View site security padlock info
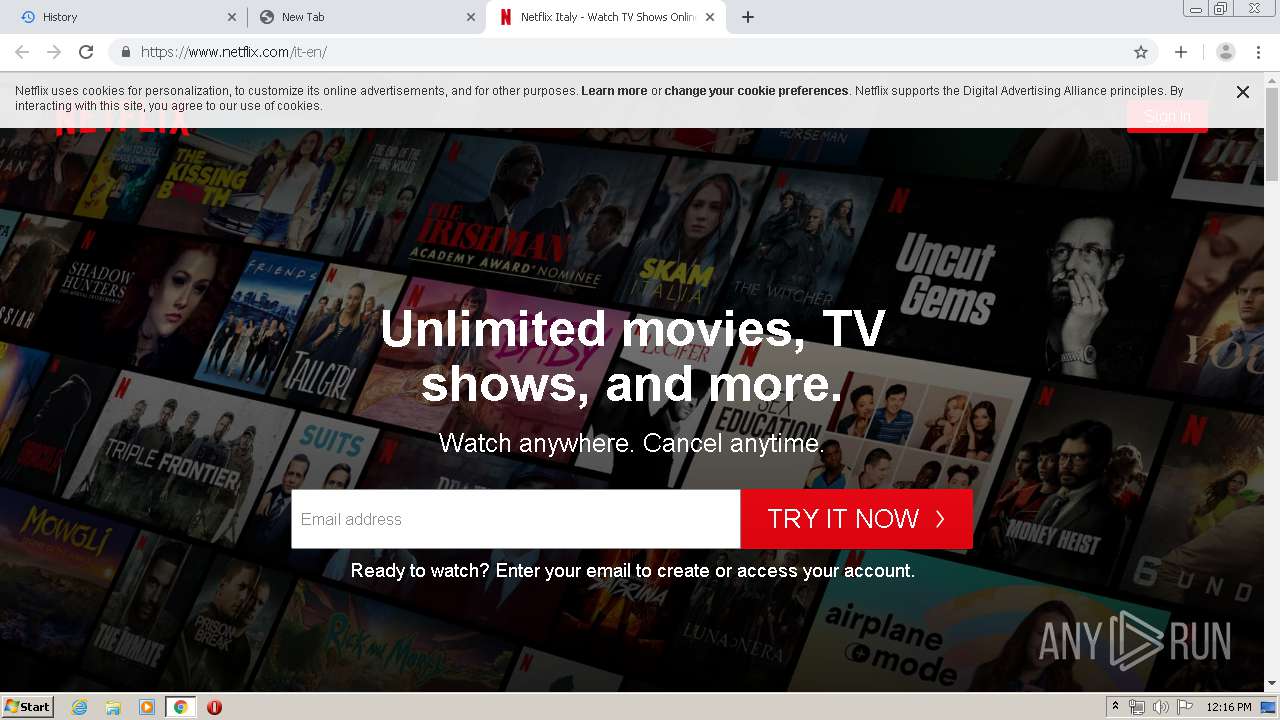Viewport: 1280px width, 720px height. coord(126,52)
